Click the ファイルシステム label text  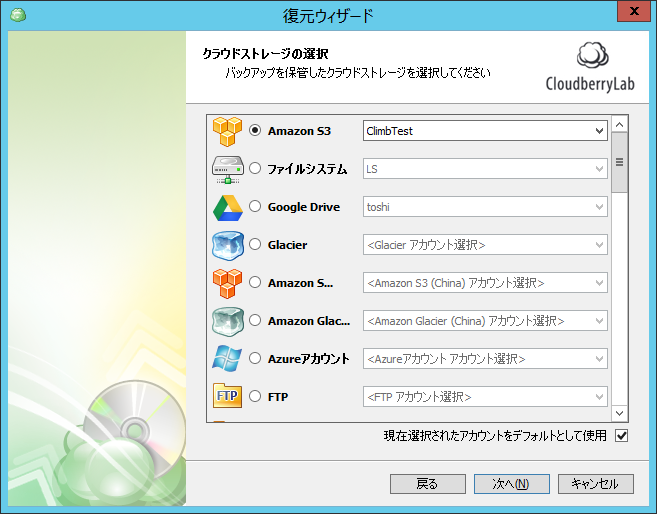307,169
